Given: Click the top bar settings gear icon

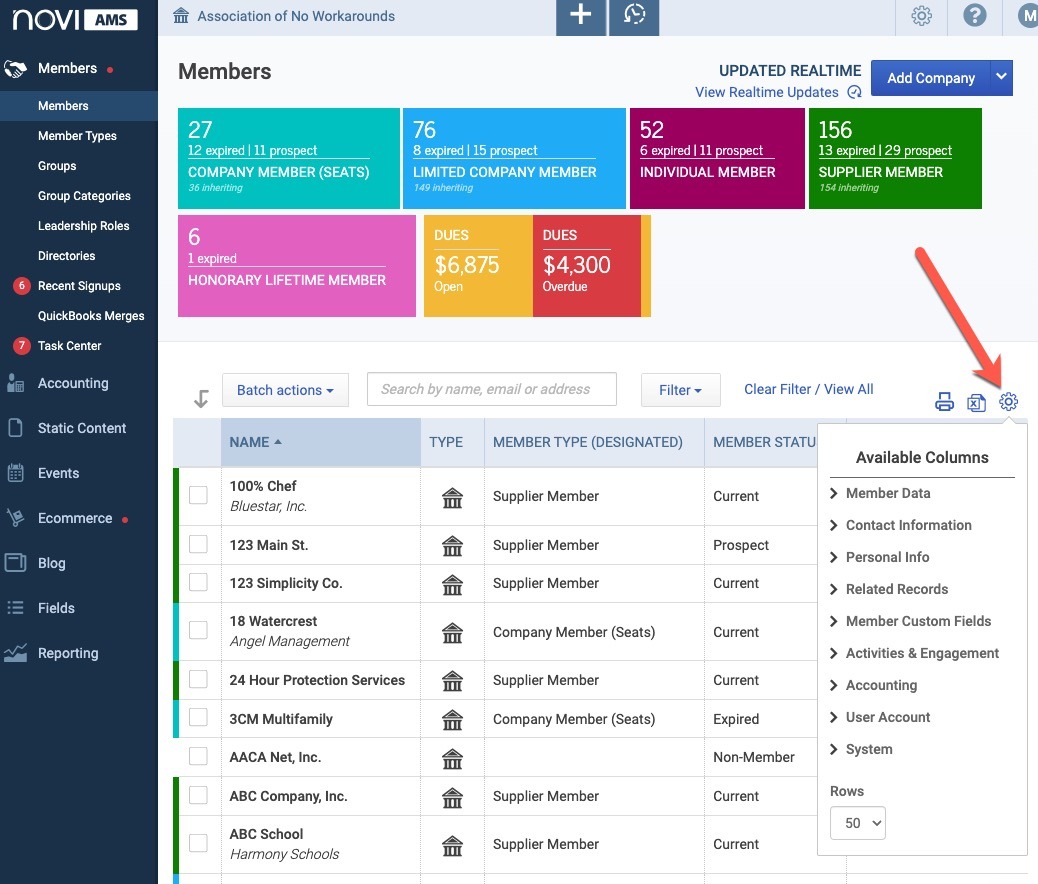Looking at the screenshot, I should click(x=921, y=15).
